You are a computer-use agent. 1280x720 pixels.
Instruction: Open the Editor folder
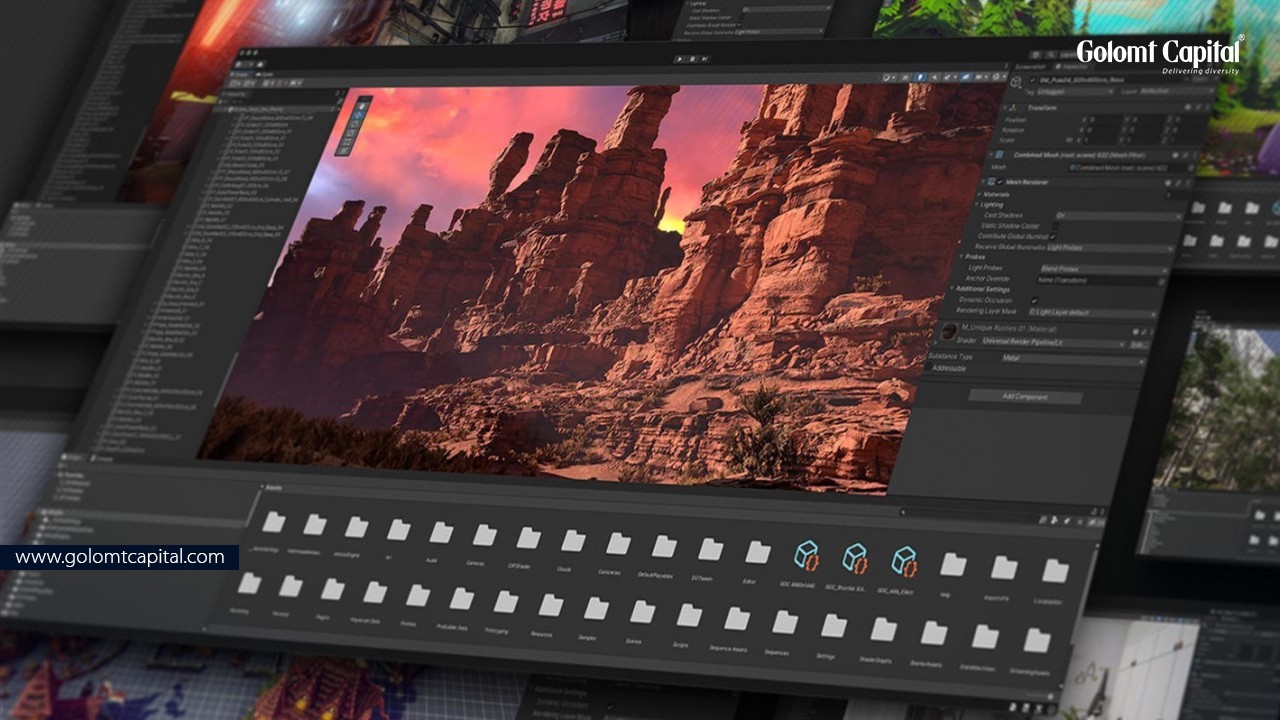[x=757, y=552]
